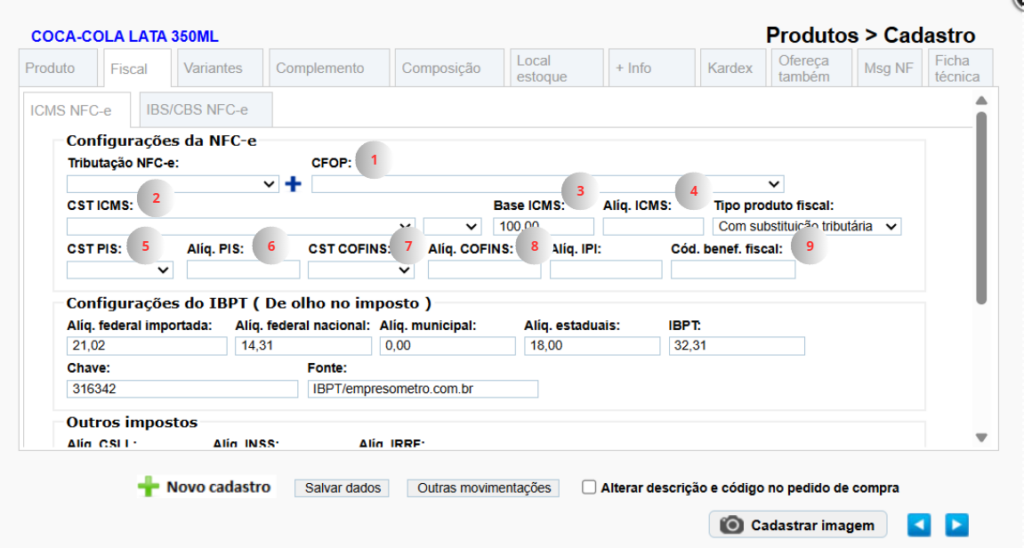Open the Ofereça também tab
The width and height of the screenshot is (1024, 548).
click(x=811, y=68)
